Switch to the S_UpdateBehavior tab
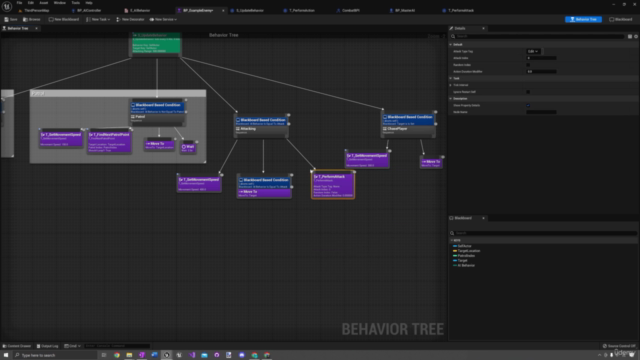The width and height of the screenshot is (640, 360). click(x=250, y=11)
